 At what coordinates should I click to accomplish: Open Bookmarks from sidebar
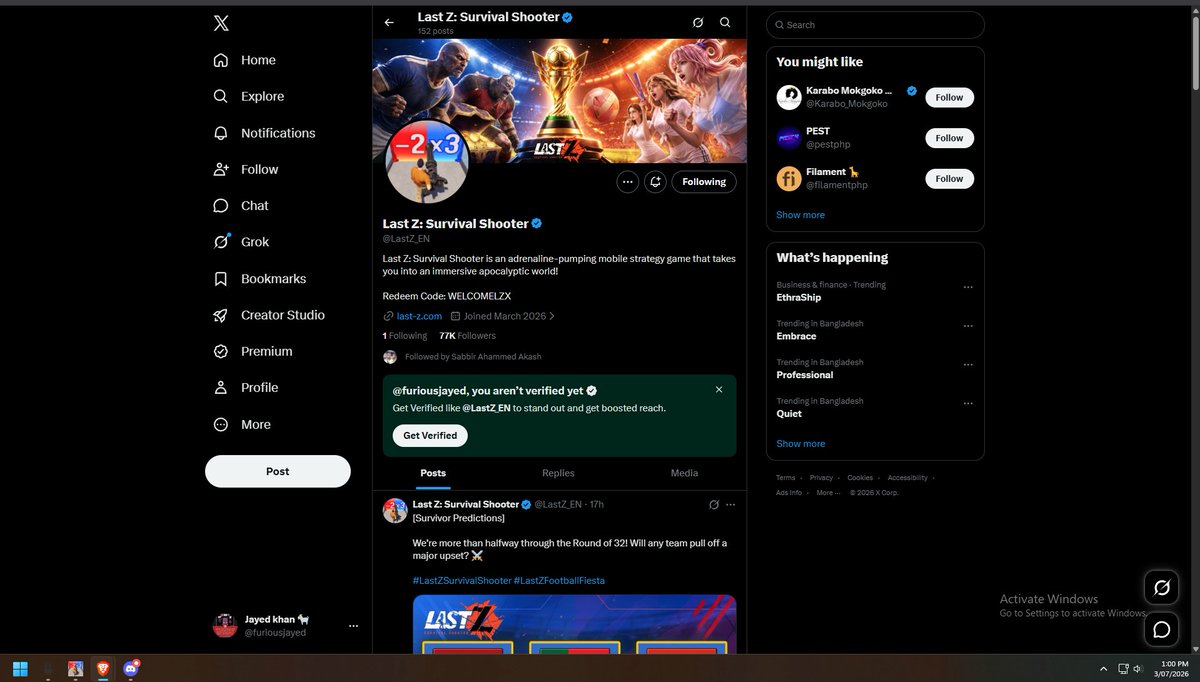click(260, 278)
